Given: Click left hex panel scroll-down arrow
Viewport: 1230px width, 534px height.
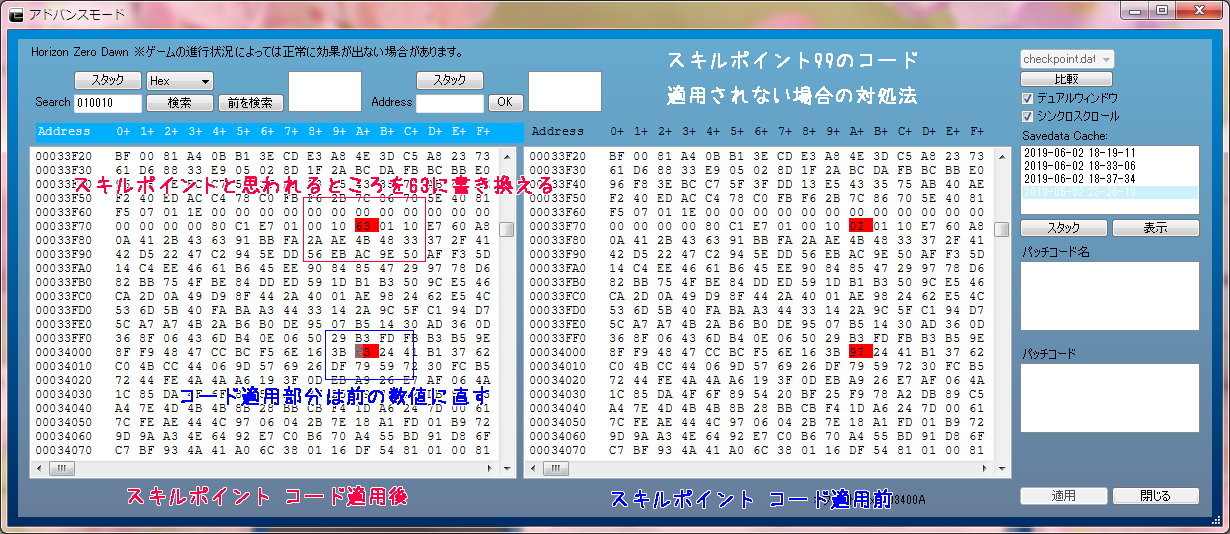Looking at the screenshot, I should [507, 452].
